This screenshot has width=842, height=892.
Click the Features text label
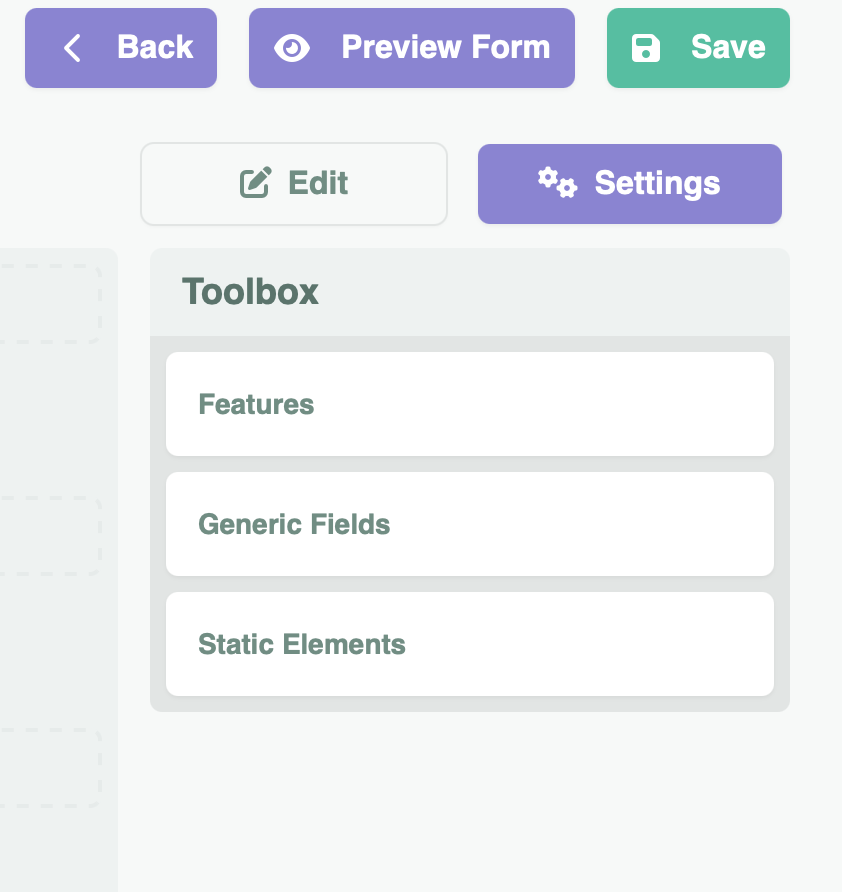pyautogui.click(x=256, y=404)
